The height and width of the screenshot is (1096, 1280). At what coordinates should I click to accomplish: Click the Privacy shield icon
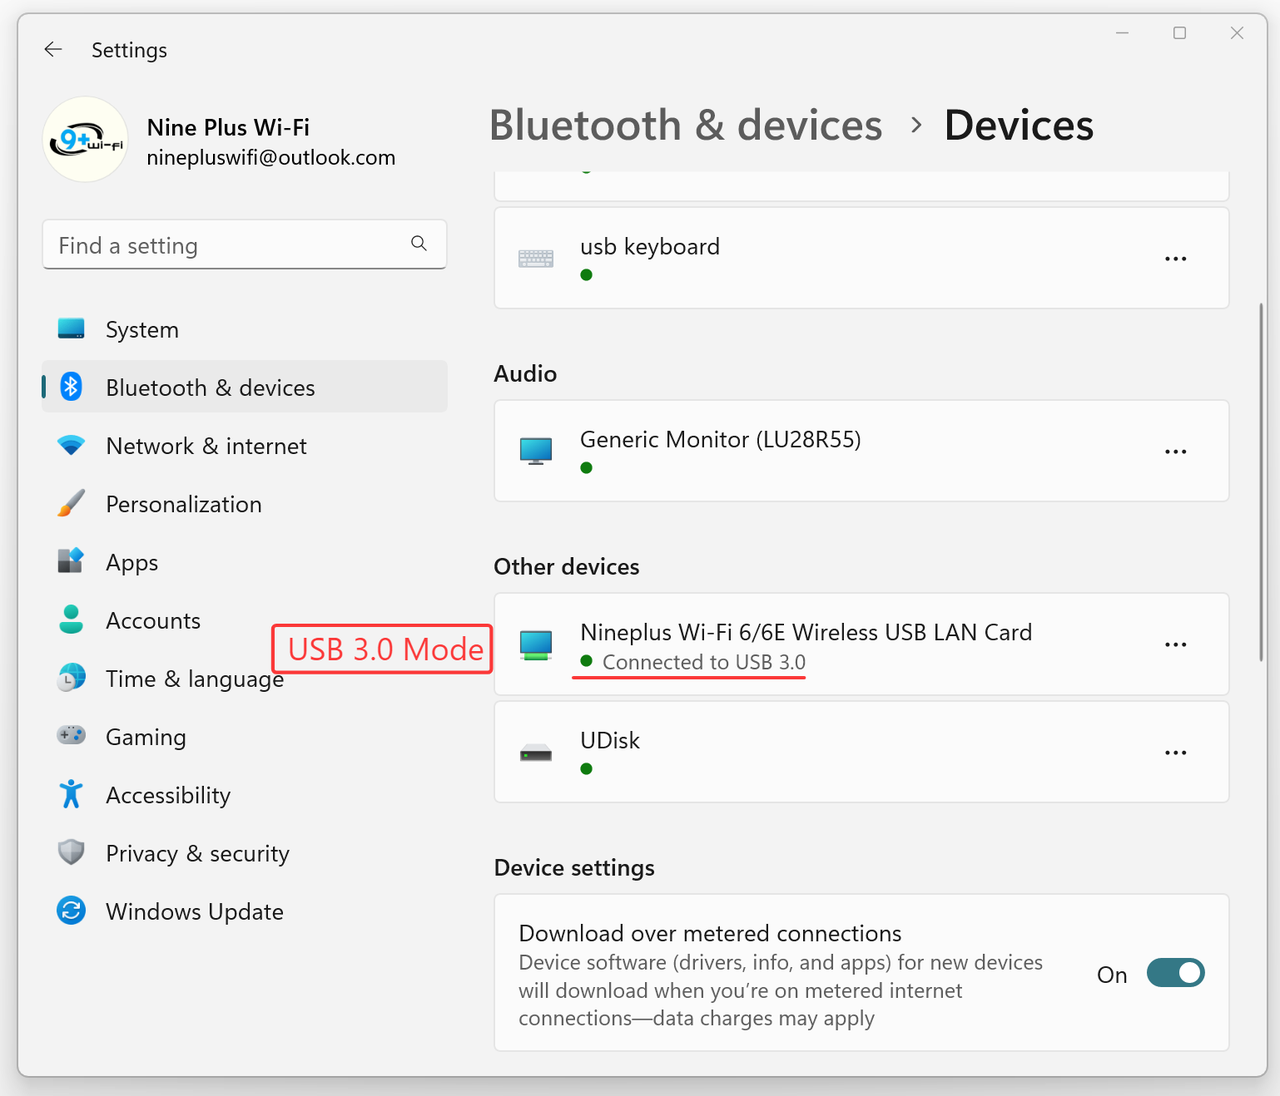click(71, 852)
